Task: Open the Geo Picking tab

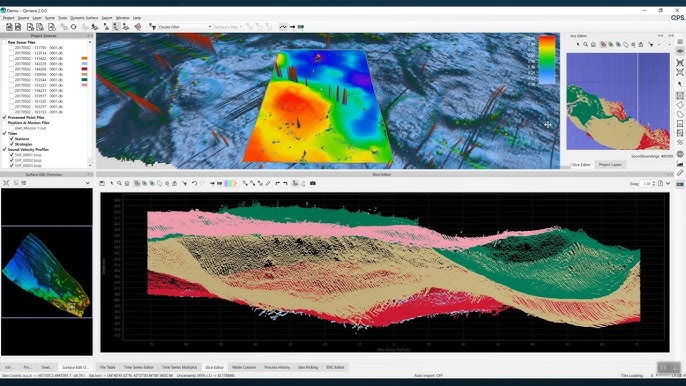Action: click(308, 367)
